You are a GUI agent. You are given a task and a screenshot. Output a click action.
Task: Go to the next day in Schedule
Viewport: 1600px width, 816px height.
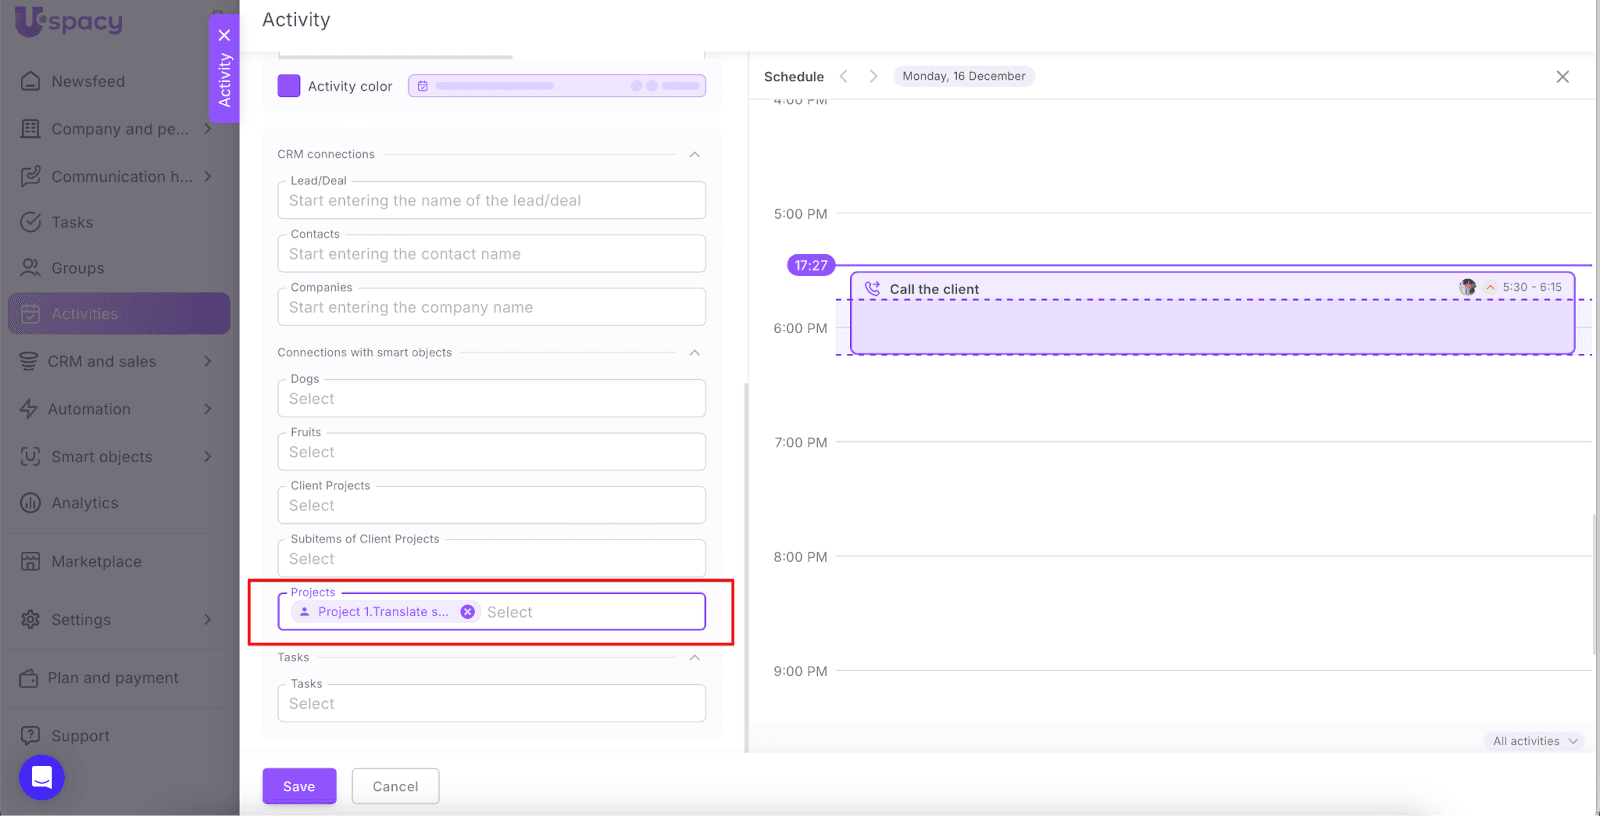click(x=873, y=76)
